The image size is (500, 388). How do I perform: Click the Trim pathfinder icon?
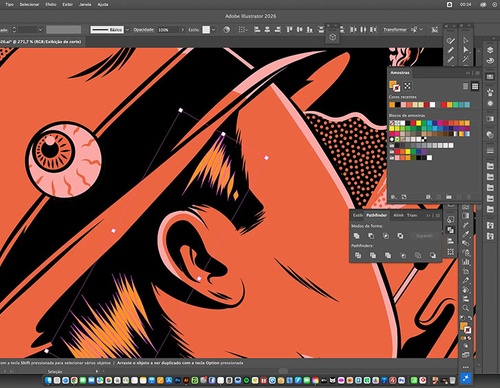click(x=373, y=255)
